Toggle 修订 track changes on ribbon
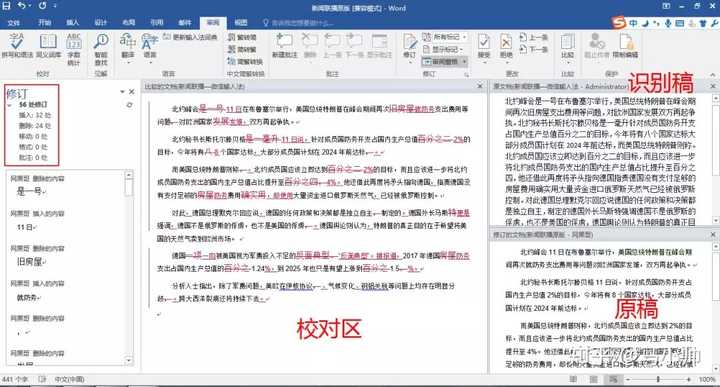This screenshot has width=720, height=387. [409, 46]
